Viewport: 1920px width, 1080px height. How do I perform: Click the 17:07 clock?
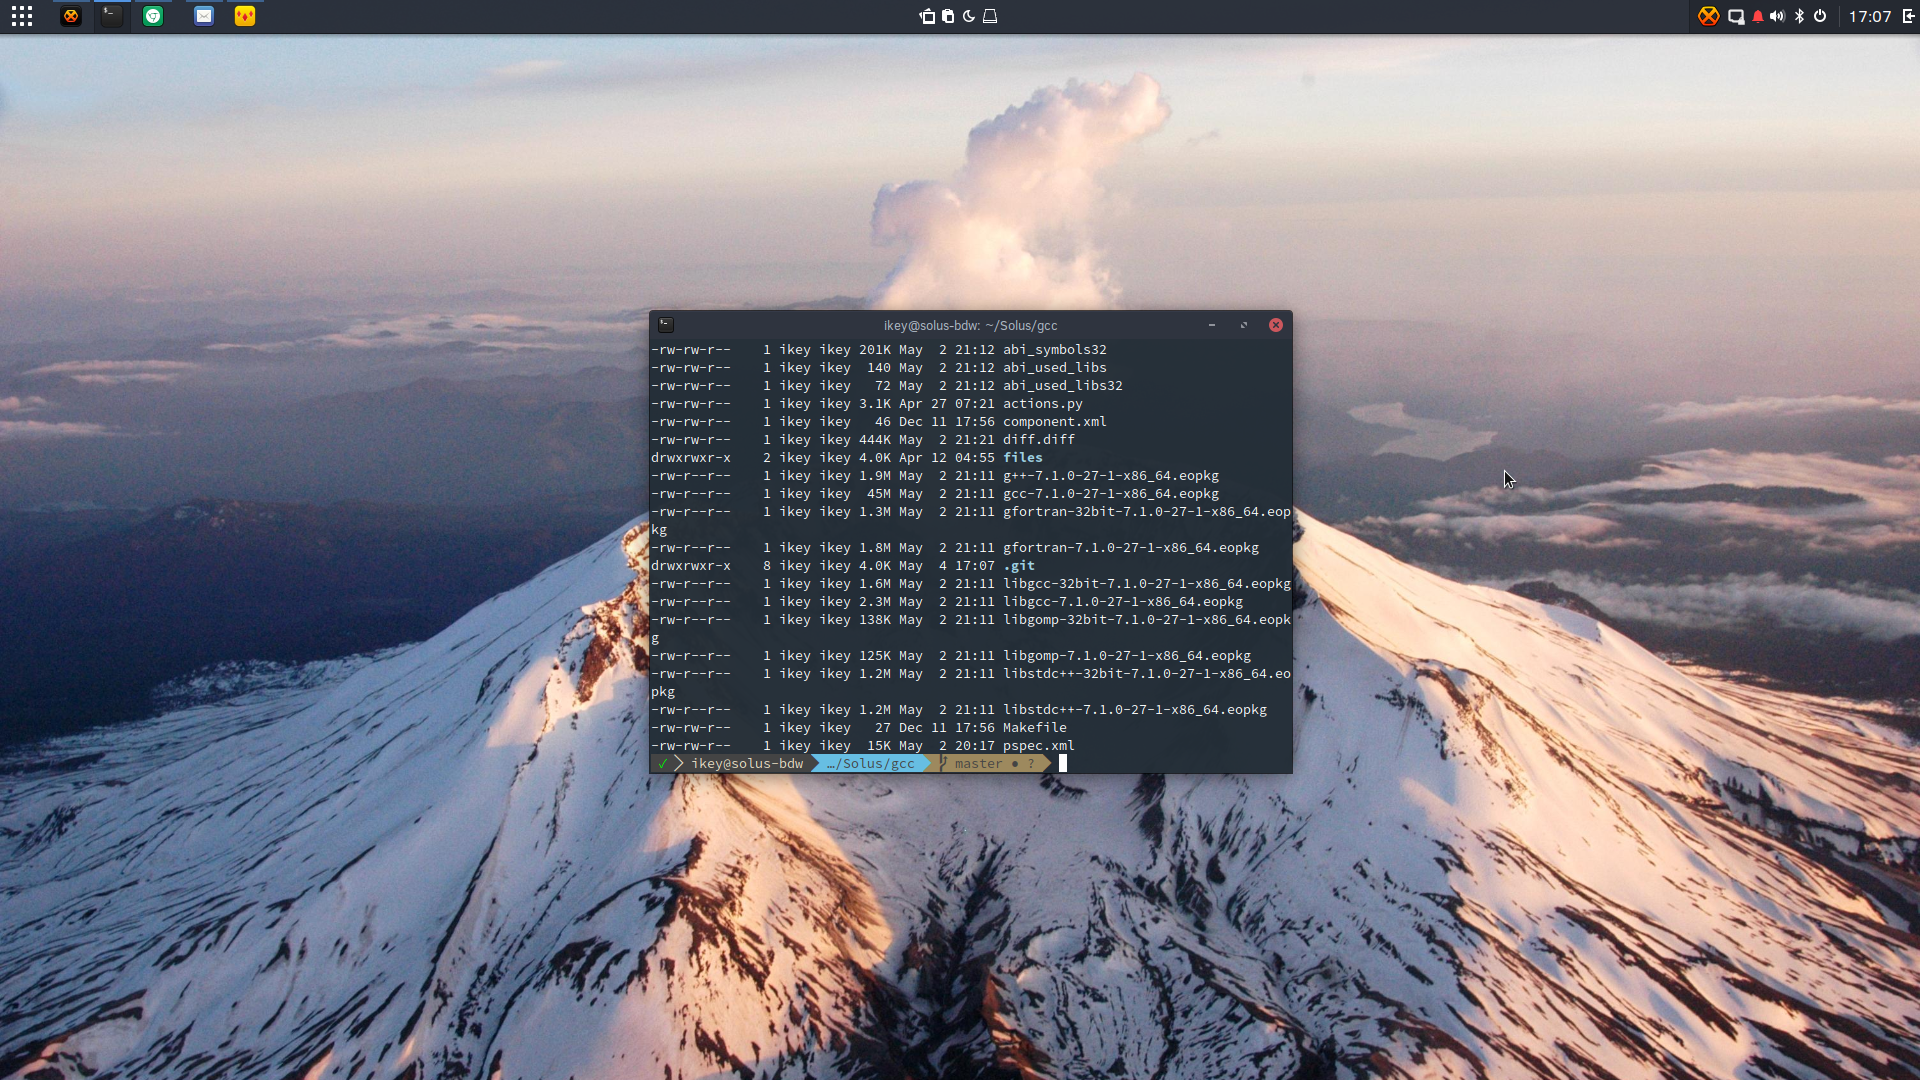1870,16
